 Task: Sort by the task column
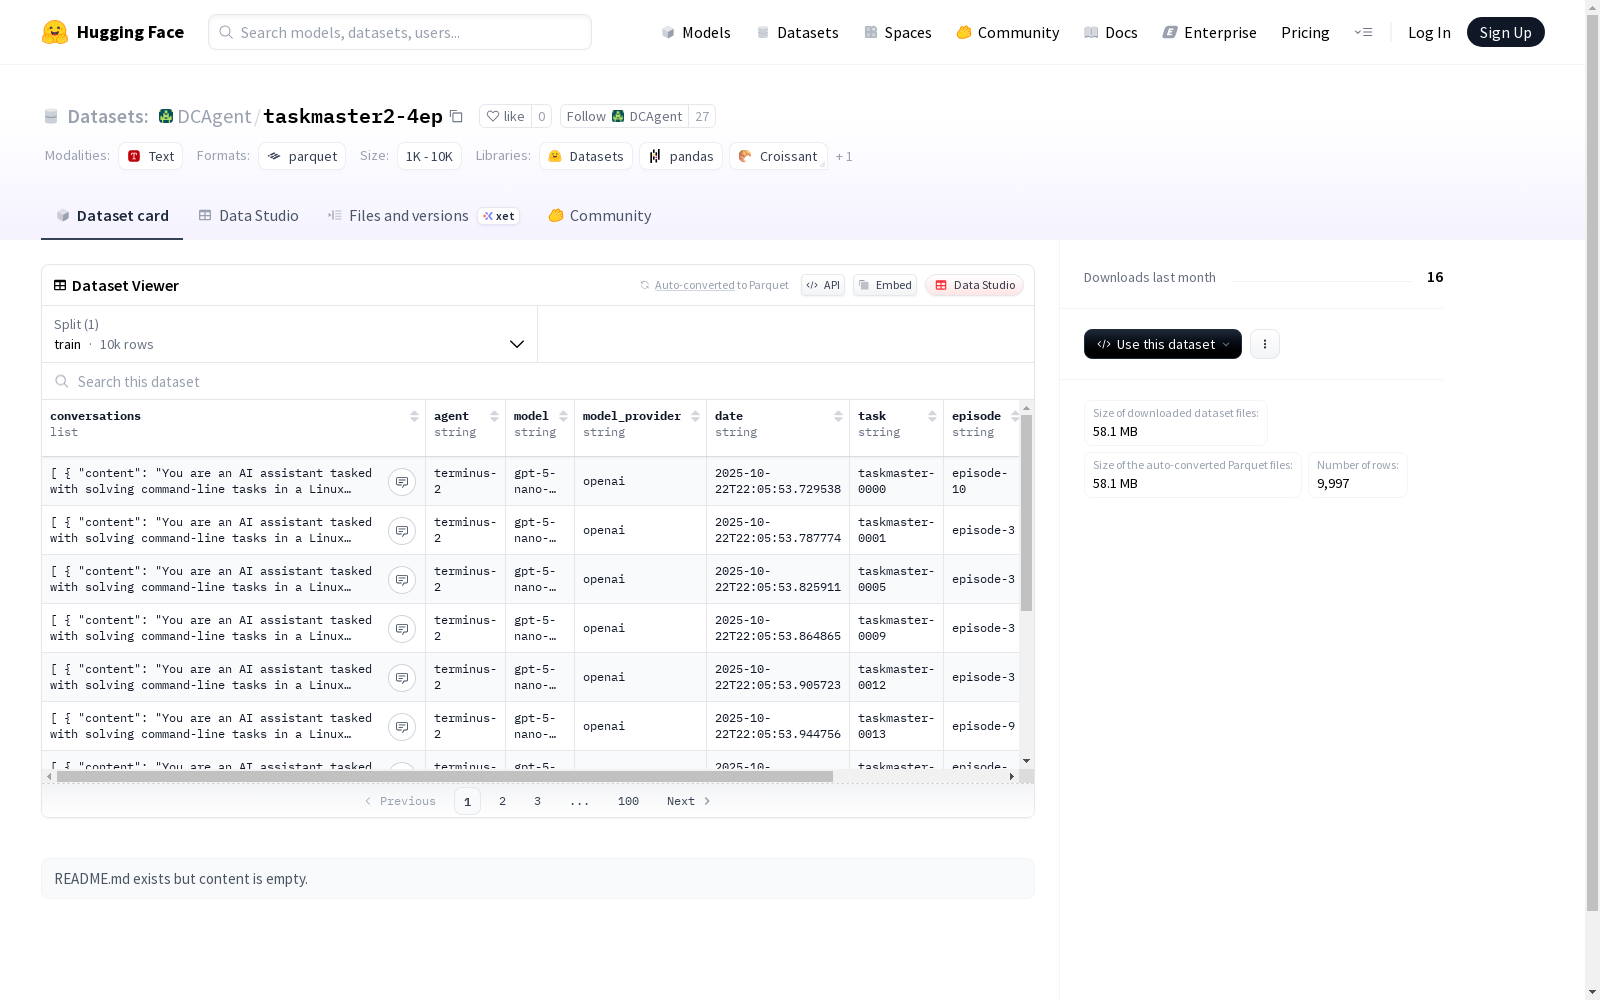pyautogui.click(x=932, y=416)
